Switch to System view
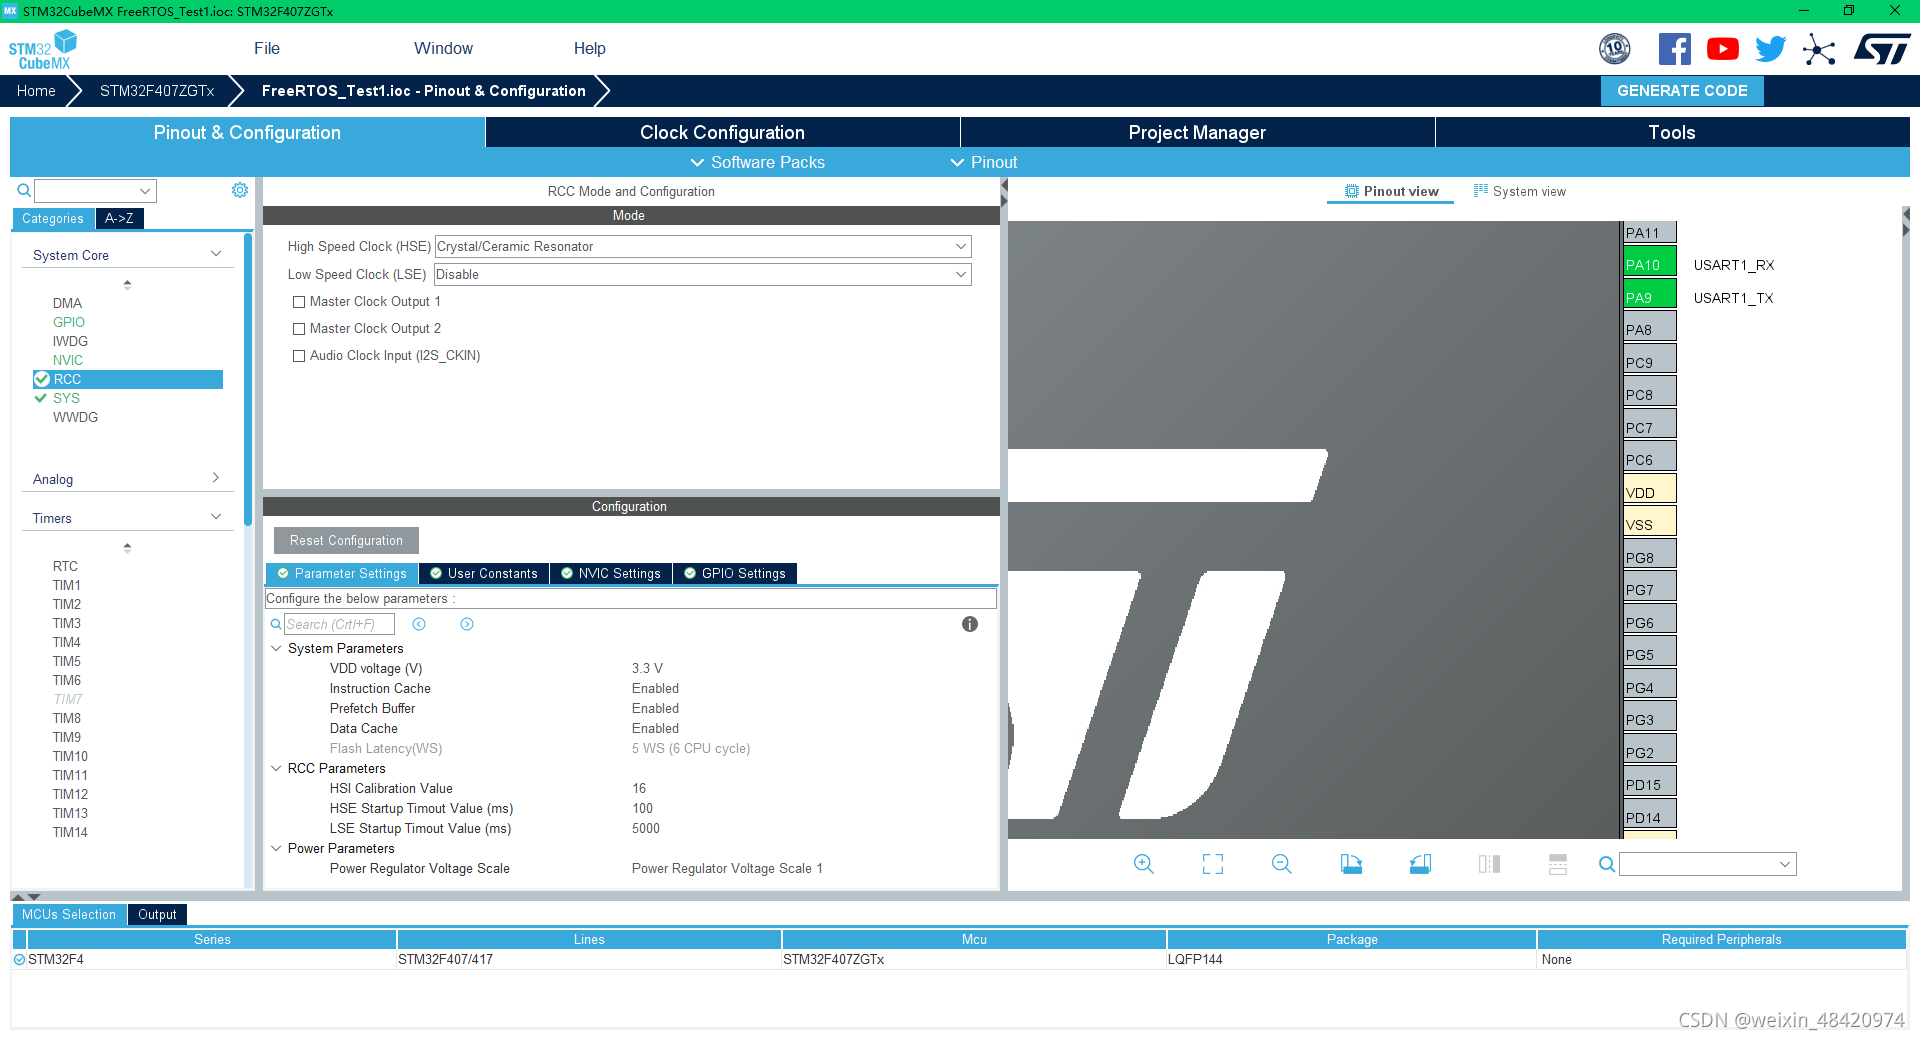The width and height of the screenshot is (1920, 1040). click(x=1520, y=191)
